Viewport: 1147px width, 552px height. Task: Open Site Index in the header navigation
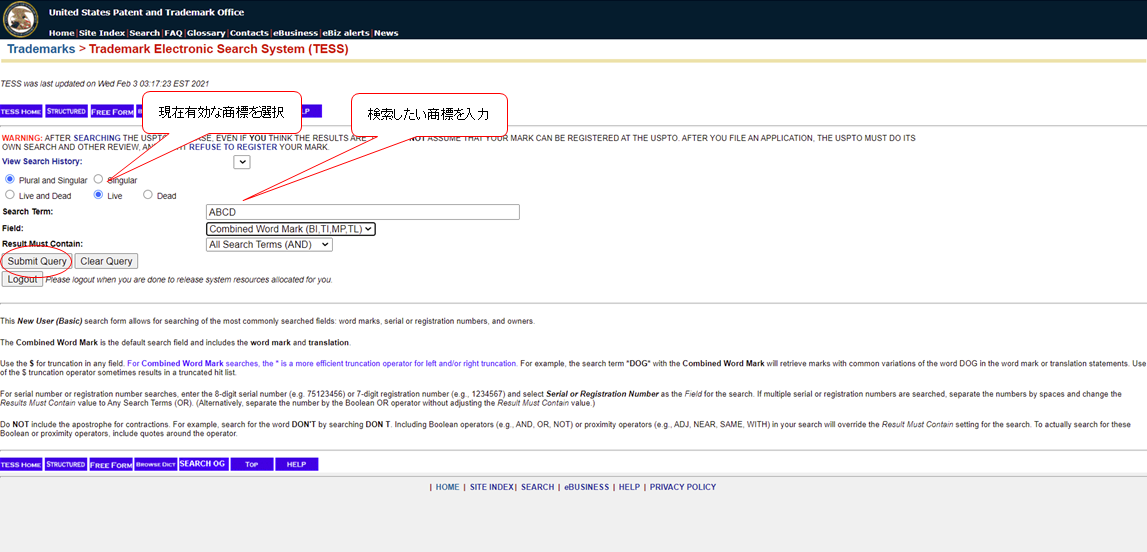[102, 33]
